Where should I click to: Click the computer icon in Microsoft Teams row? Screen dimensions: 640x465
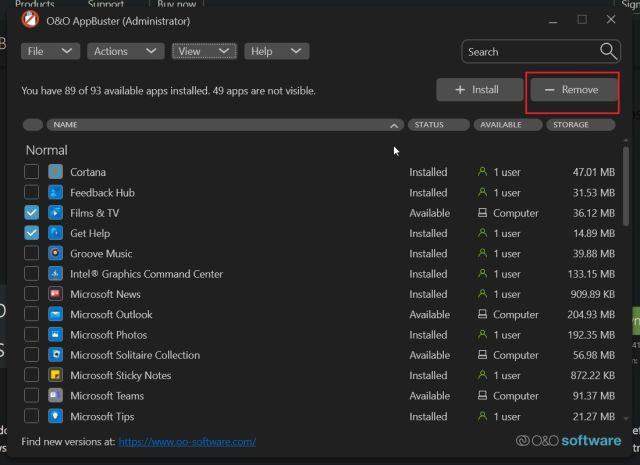point(482,395)
